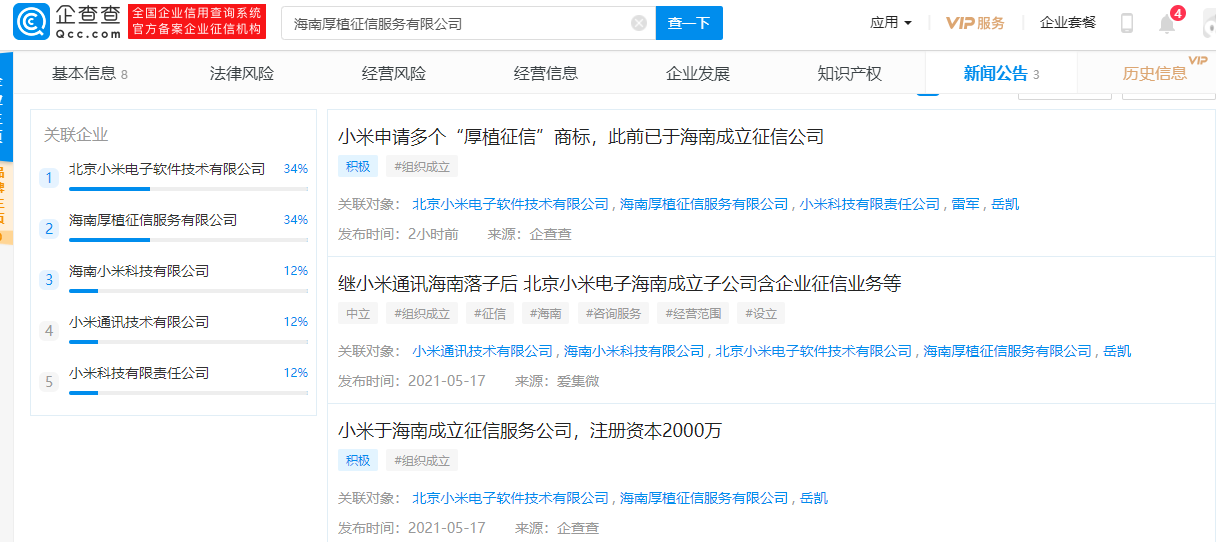Click the #设立 tag

coord(762,313)
